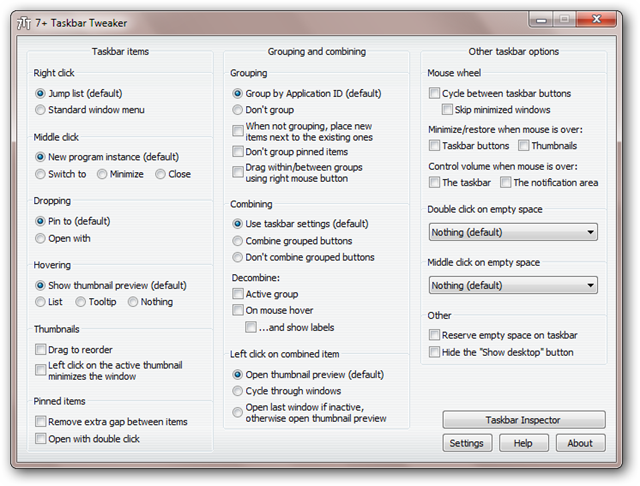Viewport: 640px width, 486px height.
Task: Enable Cycle between taskbar buttons
Action: coord(435,93)
